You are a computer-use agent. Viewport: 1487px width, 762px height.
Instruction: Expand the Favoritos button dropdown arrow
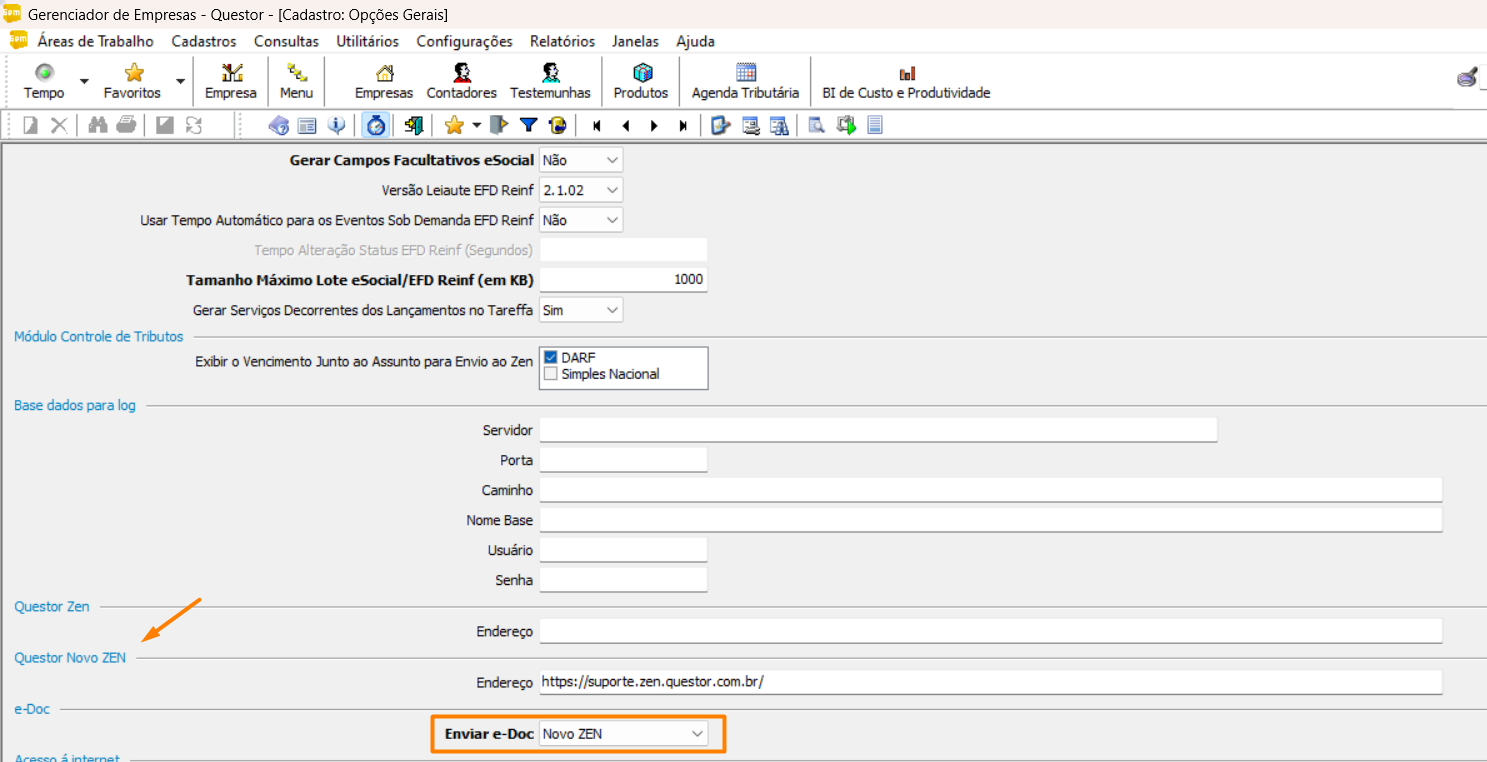[180, 81]
